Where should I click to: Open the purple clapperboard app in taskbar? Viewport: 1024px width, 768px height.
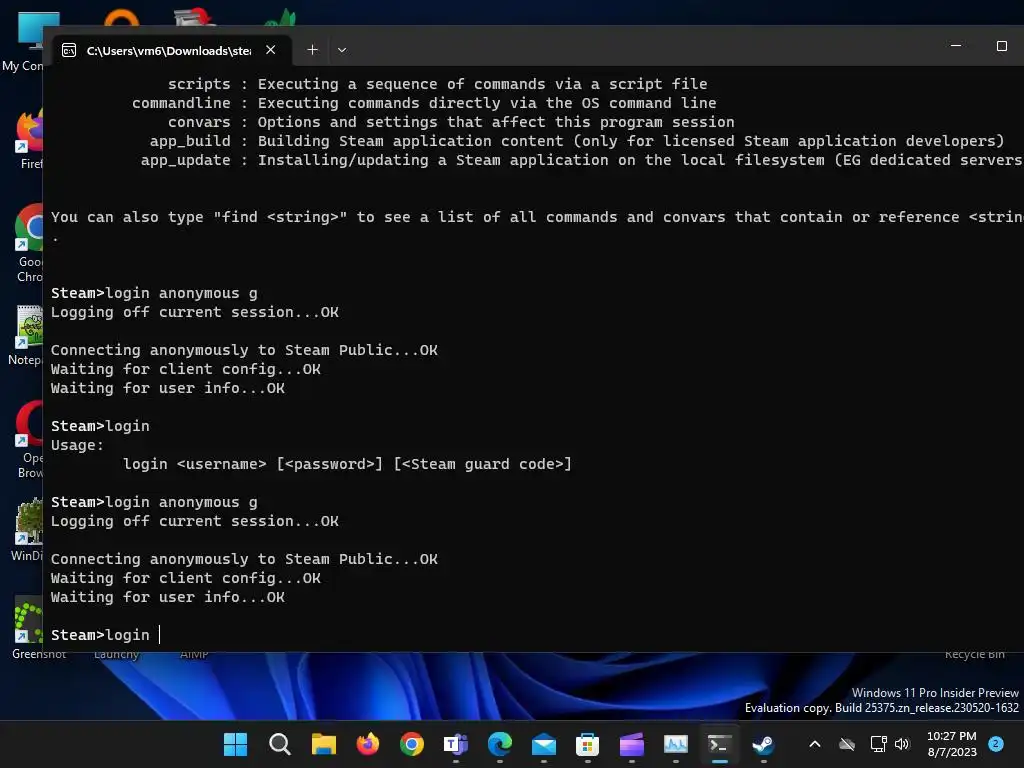(632, 744)
